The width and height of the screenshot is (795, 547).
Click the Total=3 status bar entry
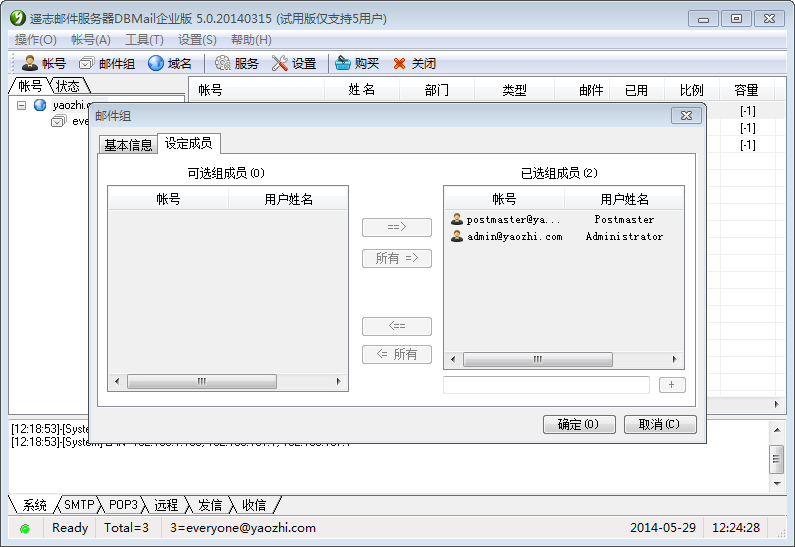tap(126, 528)
